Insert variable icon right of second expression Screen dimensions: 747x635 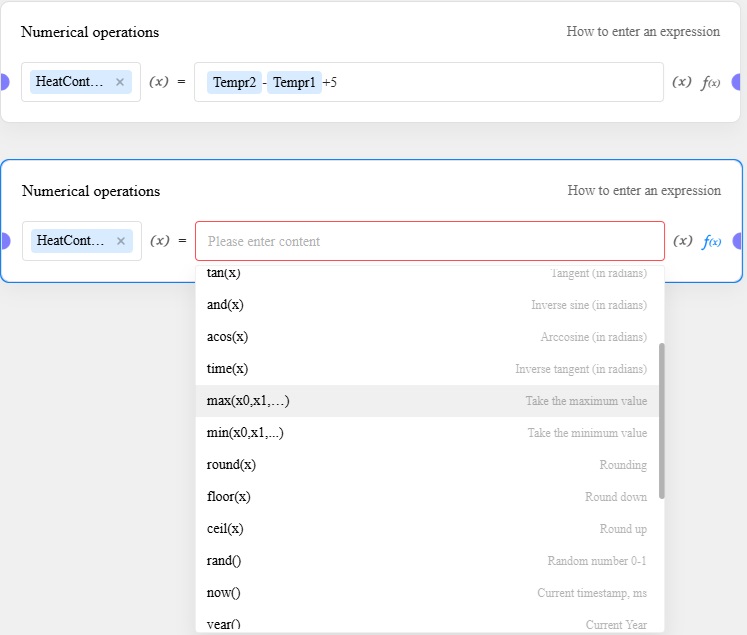coord(683,241)
